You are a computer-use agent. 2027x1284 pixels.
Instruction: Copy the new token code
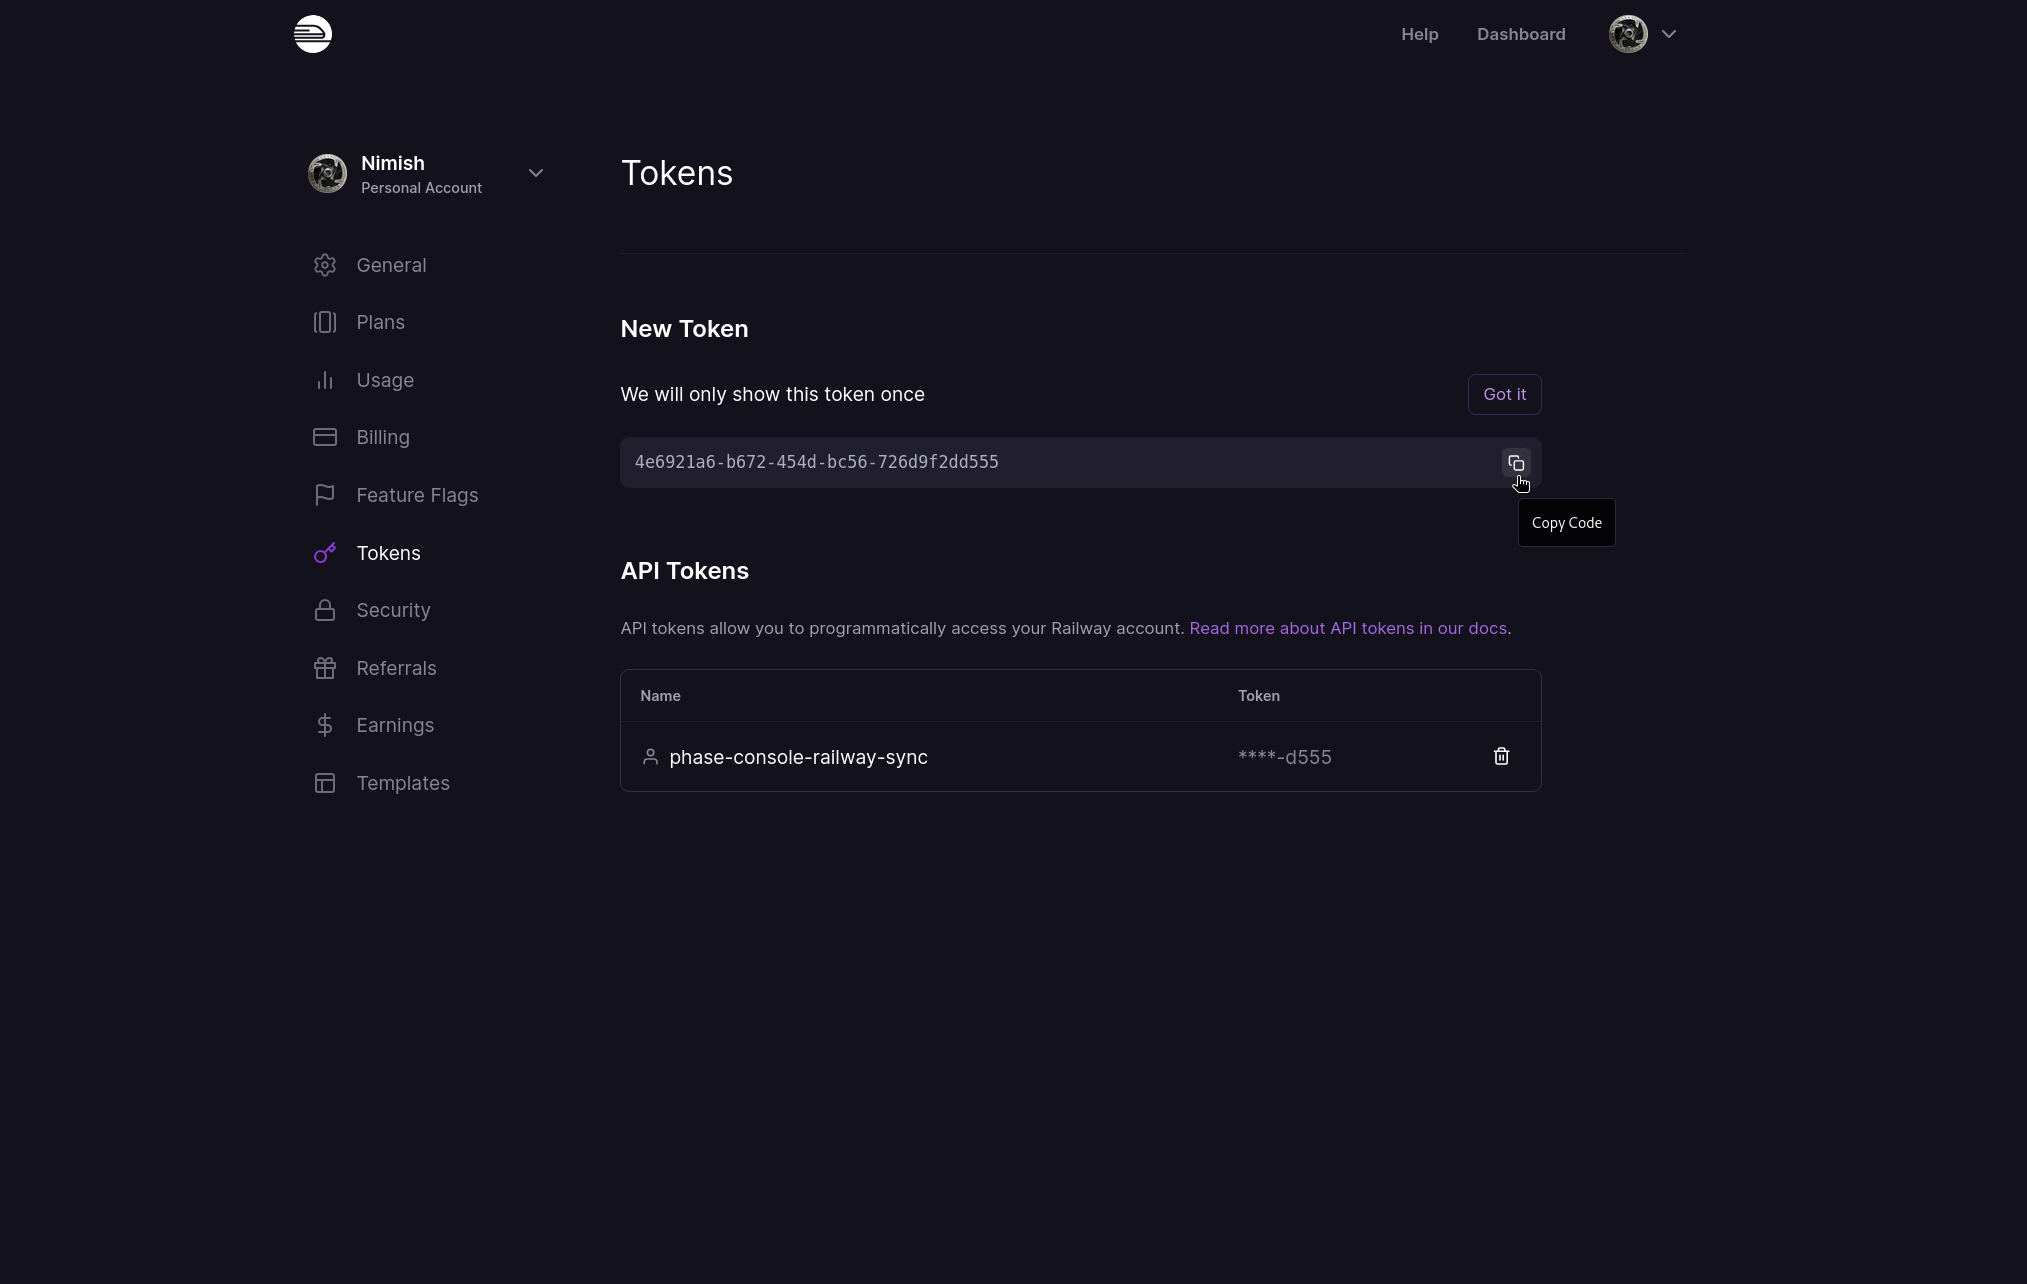[1516, 463]
